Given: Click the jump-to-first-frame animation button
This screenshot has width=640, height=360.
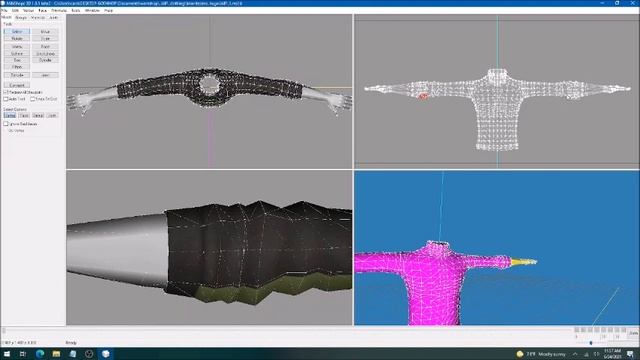Looking at the screenshot, I should (577, 330).
